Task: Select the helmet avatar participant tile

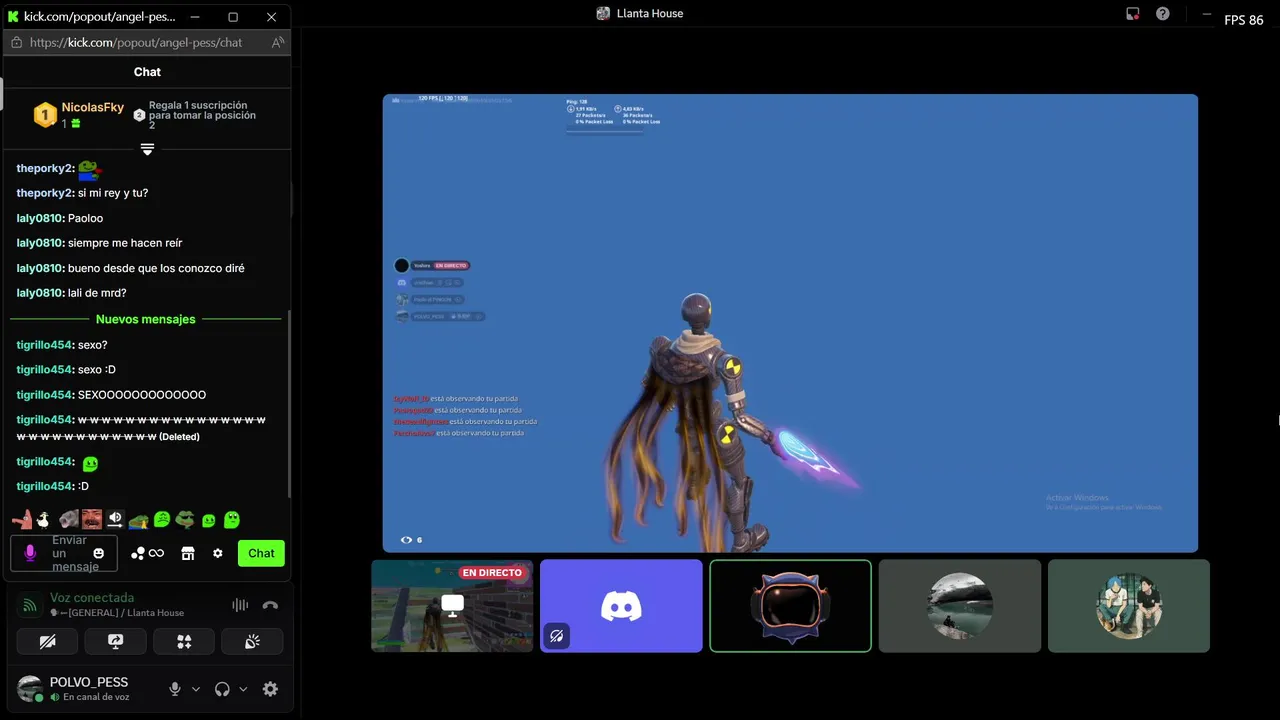Action: 790,606
